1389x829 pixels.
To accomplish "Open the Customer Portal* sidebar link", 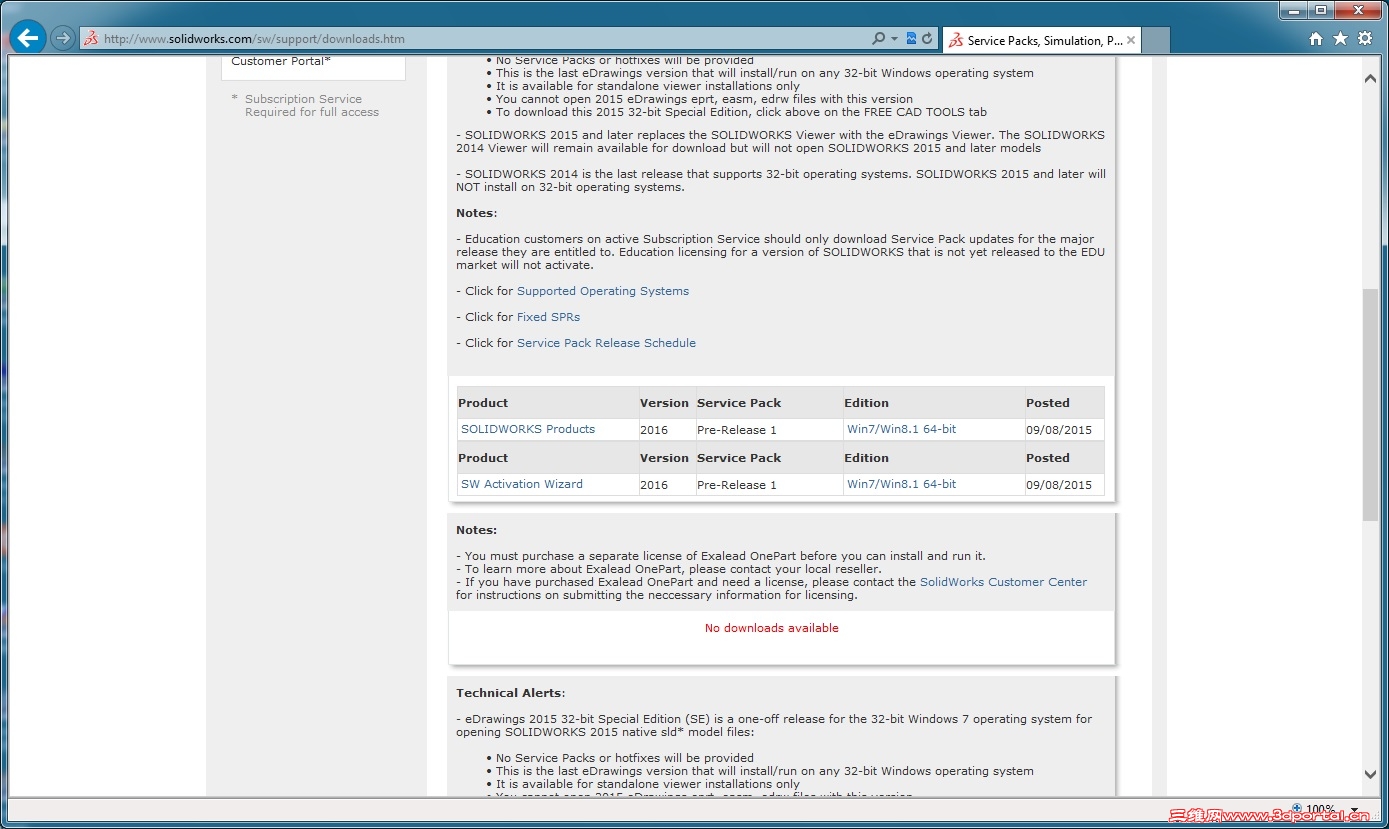I will pyautogui.click(x=281, y=61).
